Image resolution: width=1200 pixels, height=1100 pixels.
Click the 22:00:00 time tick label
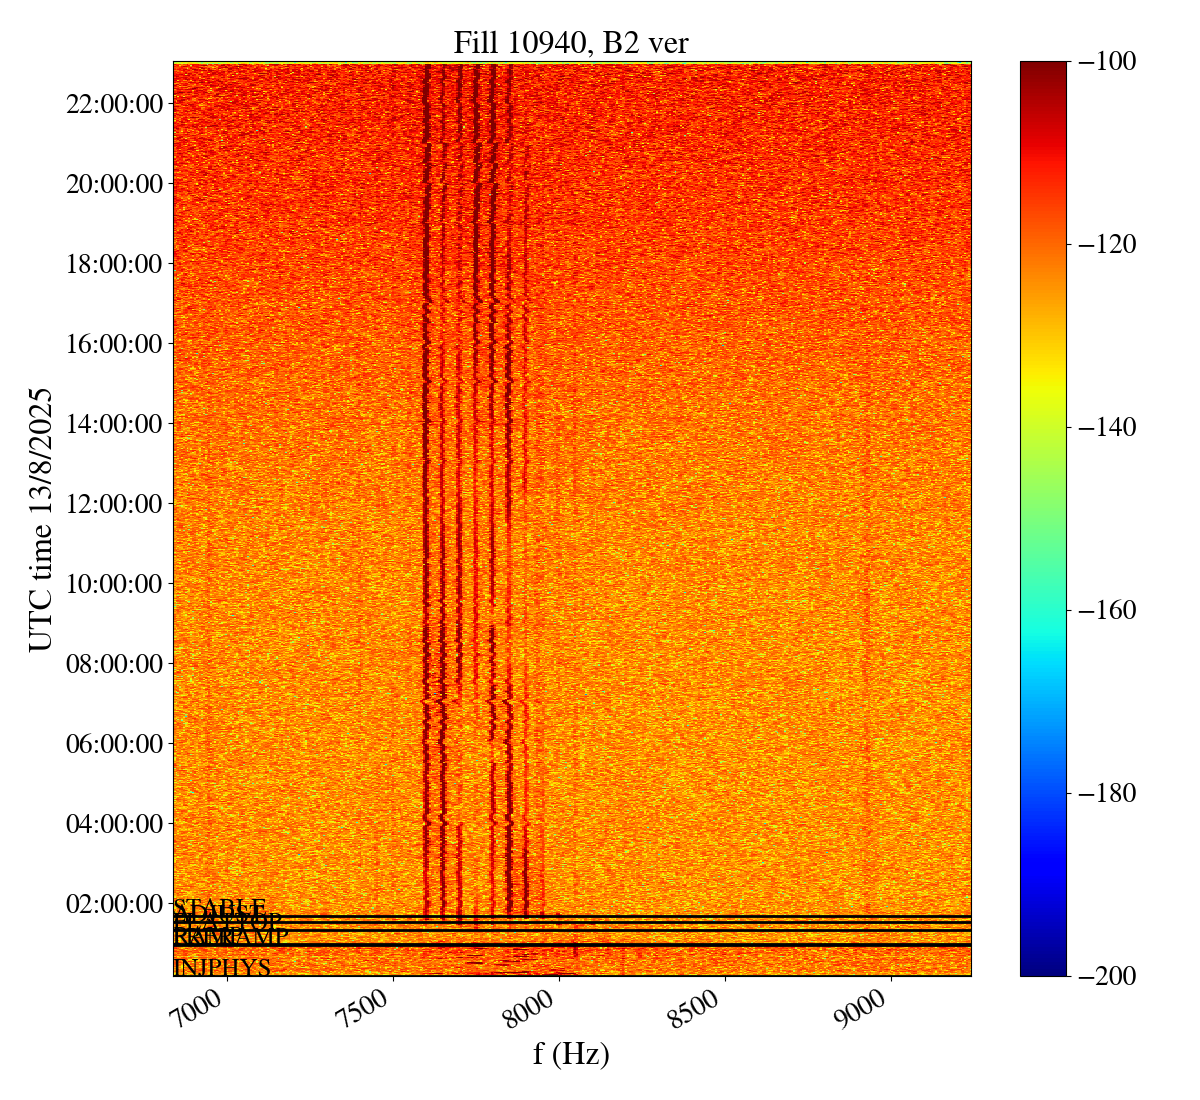[114, 104]
